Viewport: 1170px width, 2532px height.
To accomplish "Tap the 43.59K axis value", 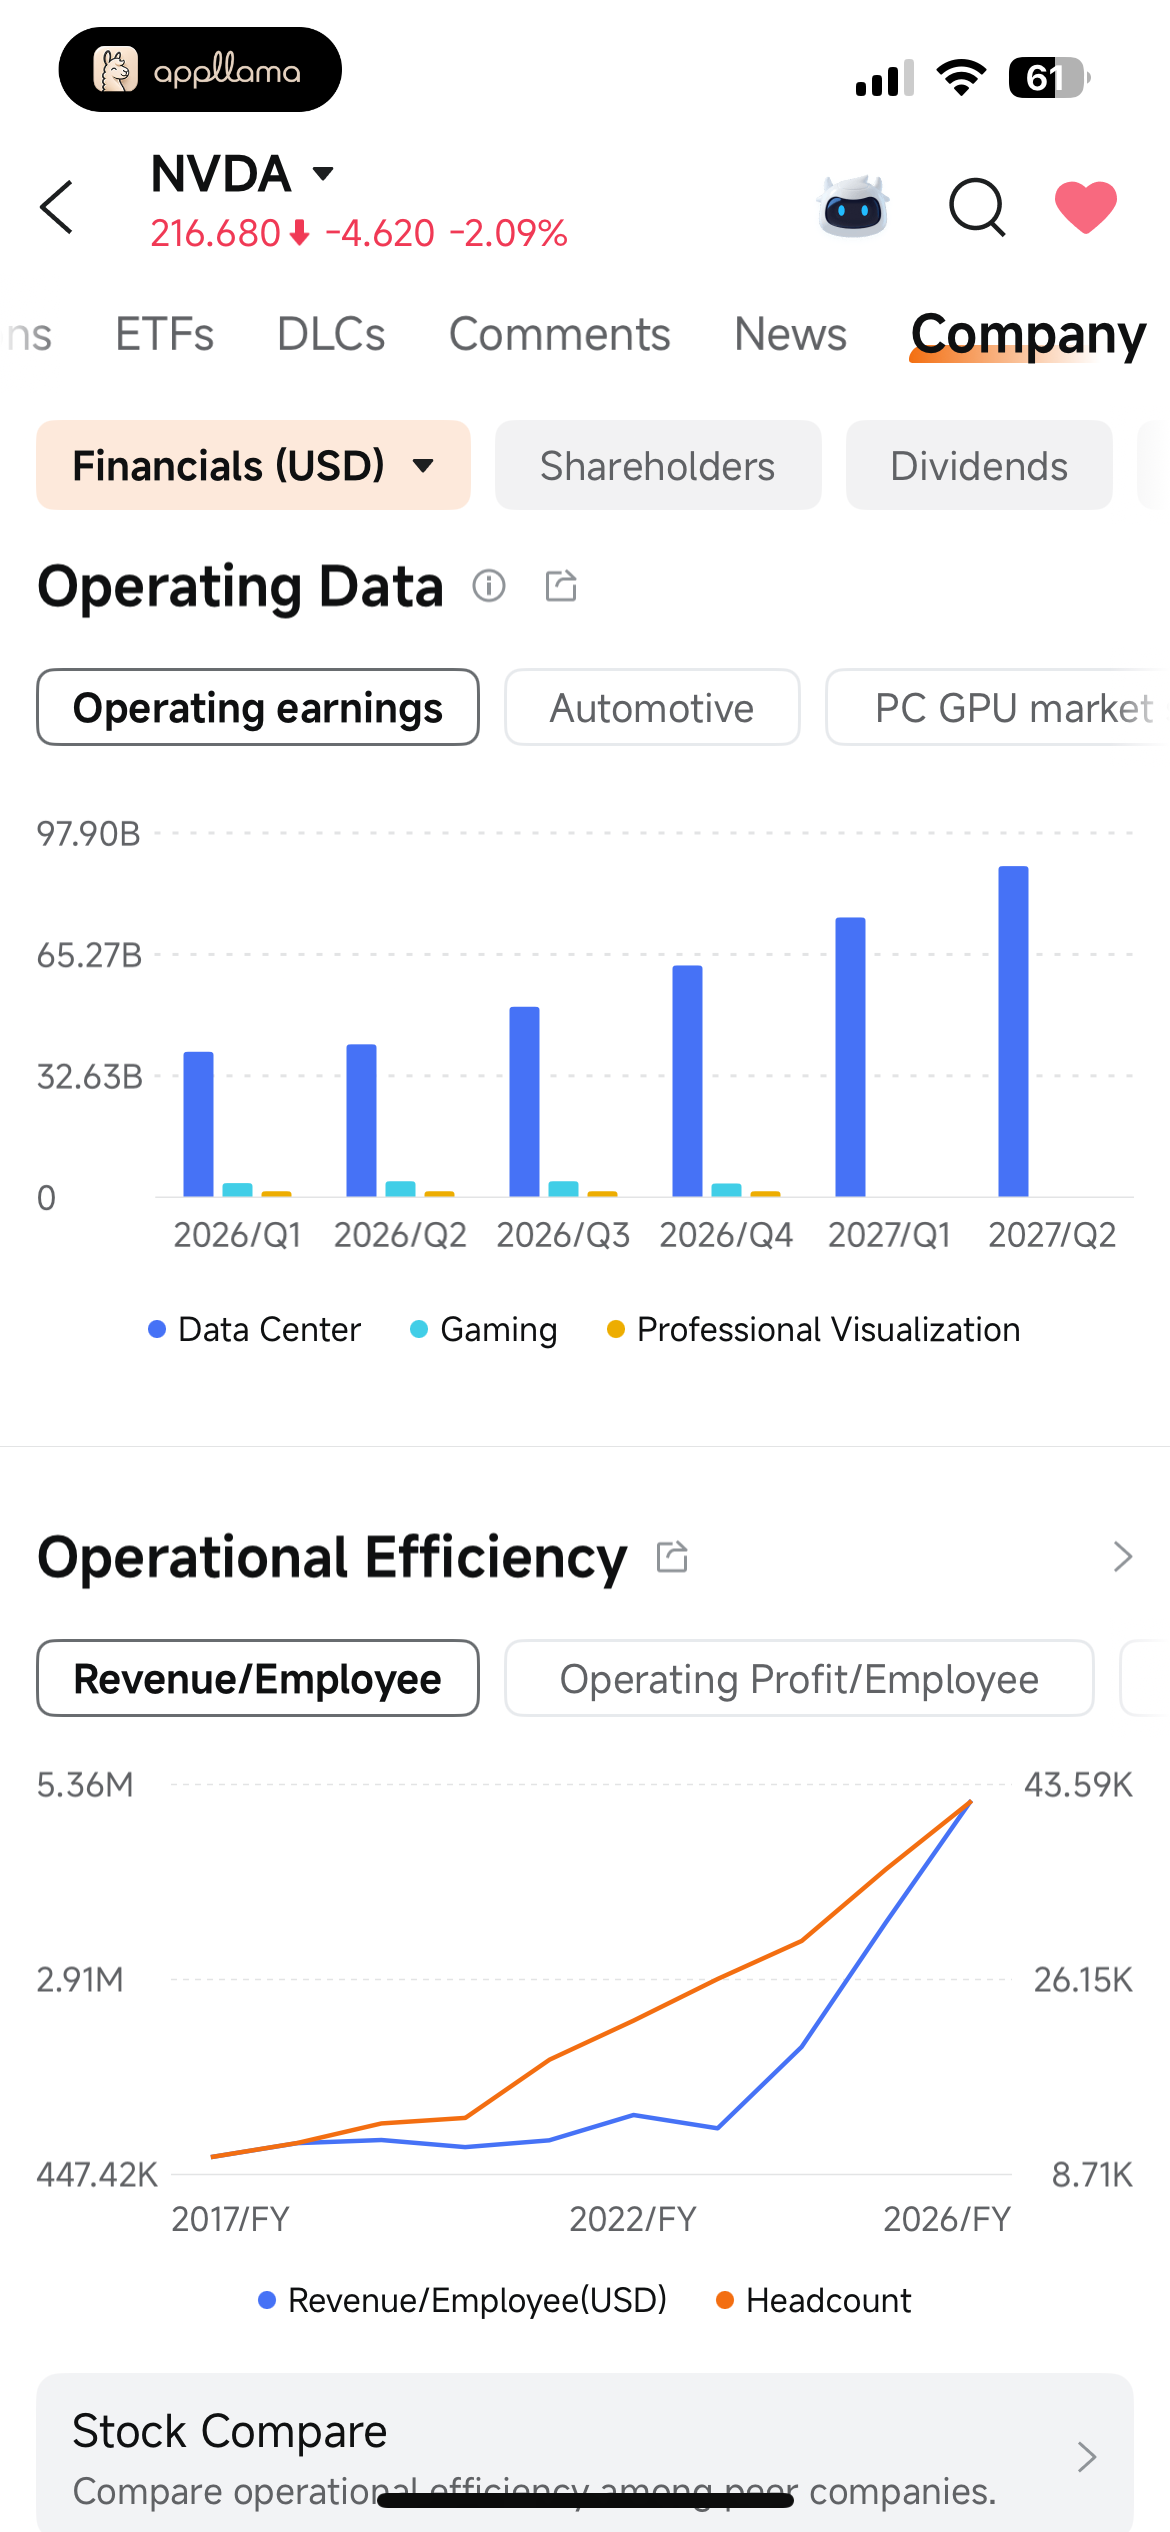I will [1078, 1785].
